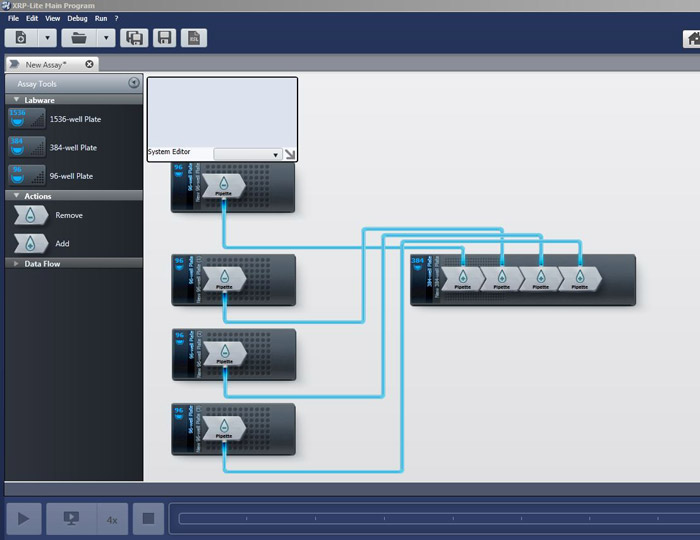The height and width of the screenshot is (540, 700).
Task: Click the New assay toolbar icon
Action: coord(22,38)
